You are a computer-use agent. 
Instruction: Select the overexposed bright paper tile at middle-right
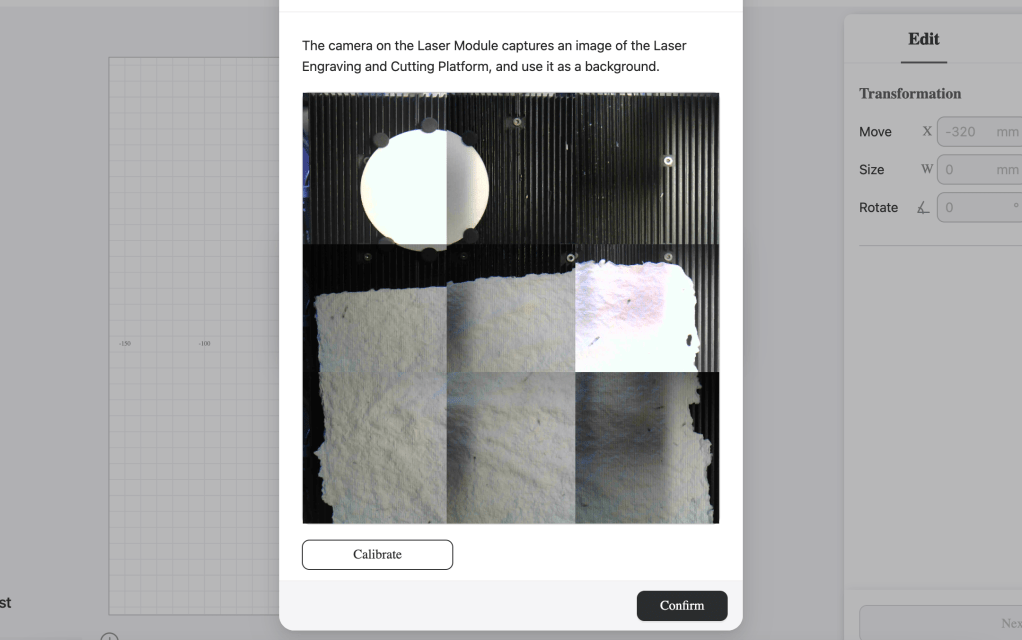pos(647,308)
